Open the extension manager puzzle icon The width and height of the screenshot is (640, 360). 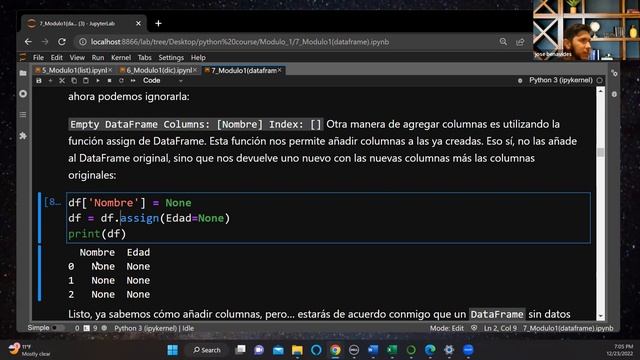click(x=23, y=136)
